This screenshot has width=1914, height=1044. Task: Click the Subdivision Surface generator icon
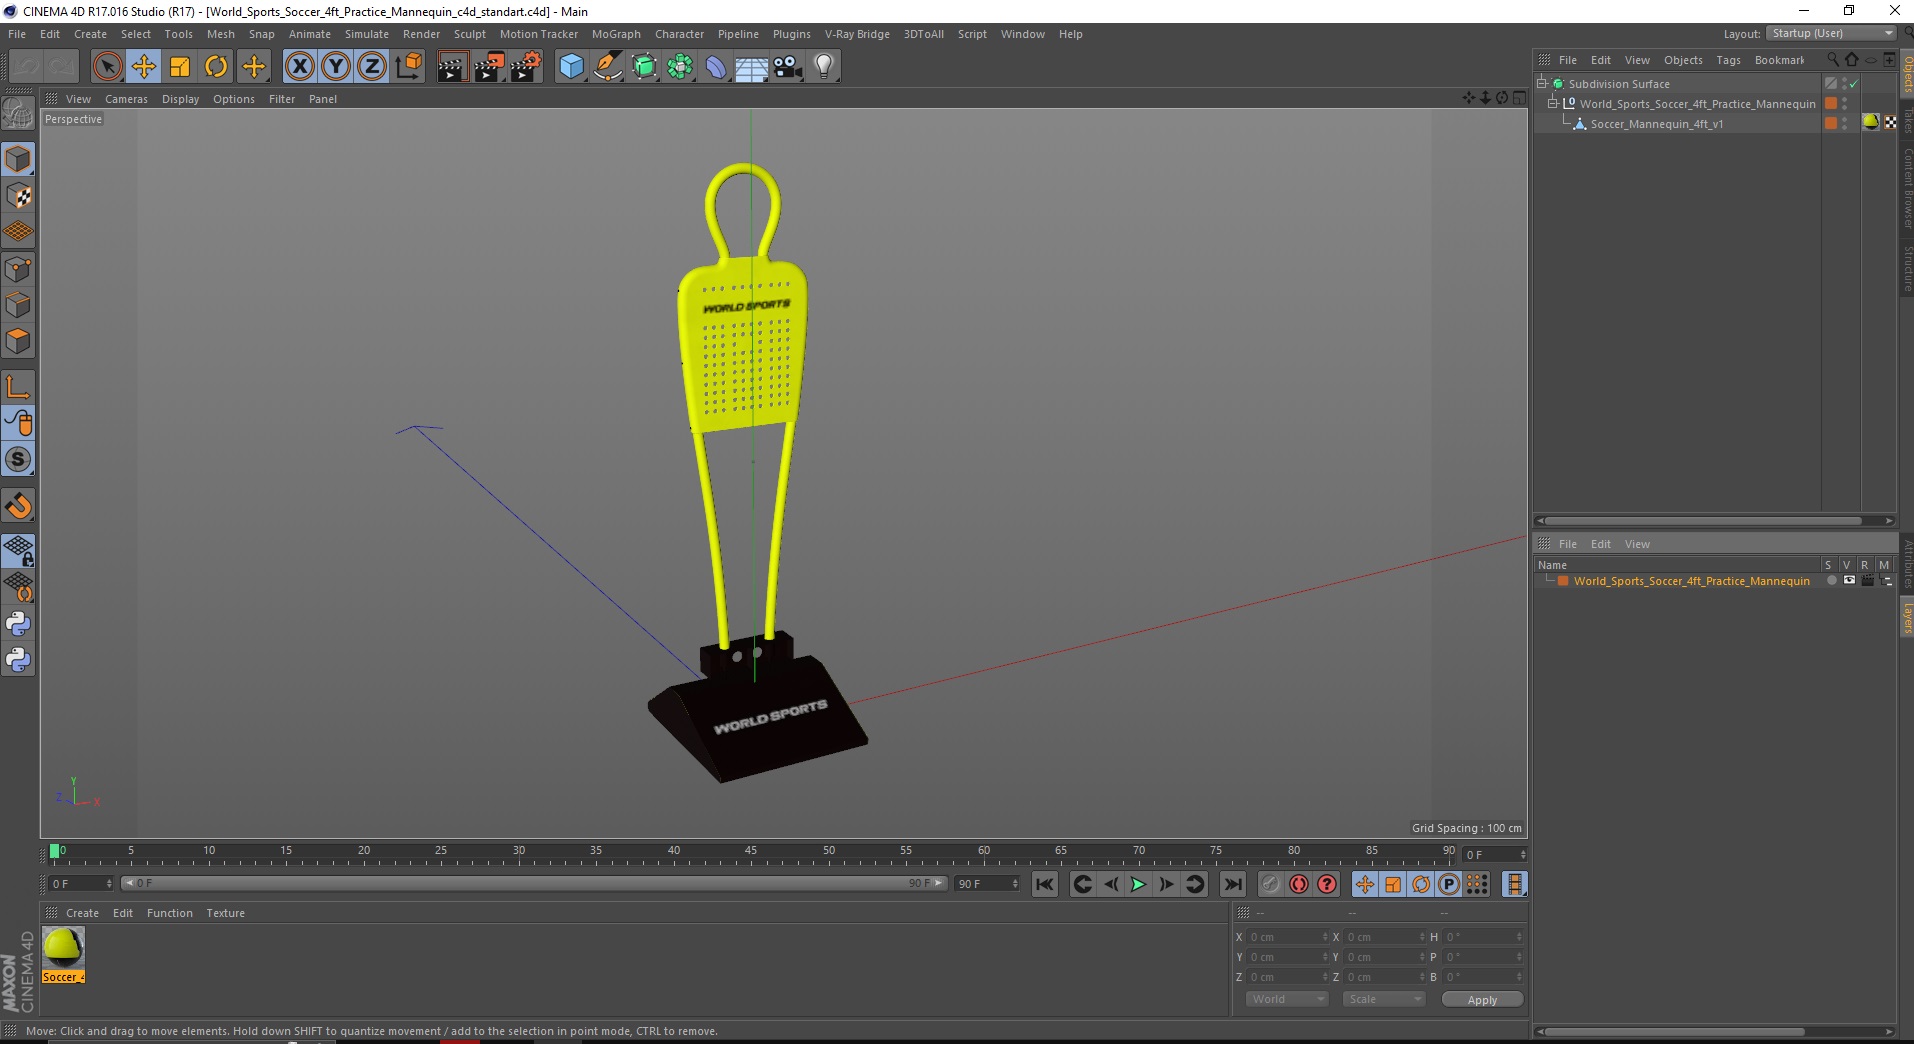pos(644,67)
